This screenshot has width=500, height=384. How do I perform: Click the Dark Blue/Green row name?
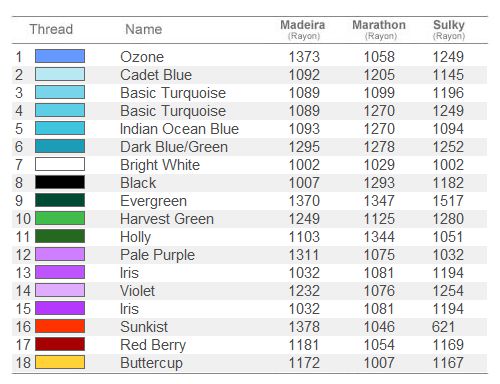(x=174, y=147)
